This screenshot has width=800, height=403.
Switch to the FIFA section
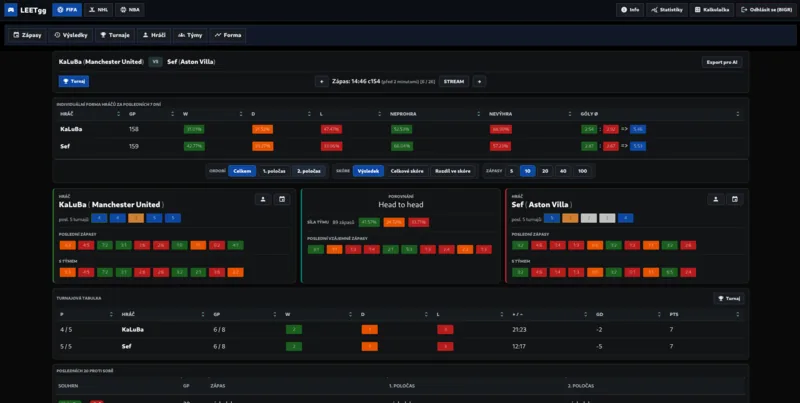67,10
